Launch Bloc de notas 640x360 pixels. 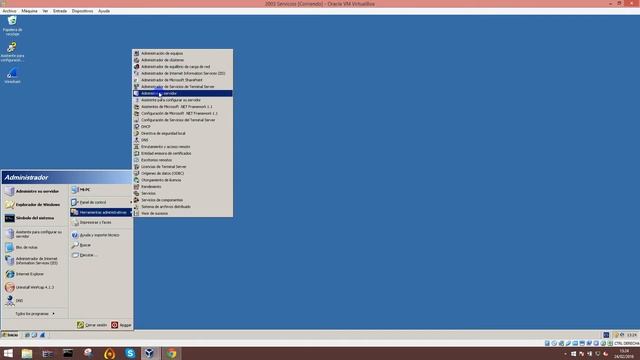tap(35, 247)
